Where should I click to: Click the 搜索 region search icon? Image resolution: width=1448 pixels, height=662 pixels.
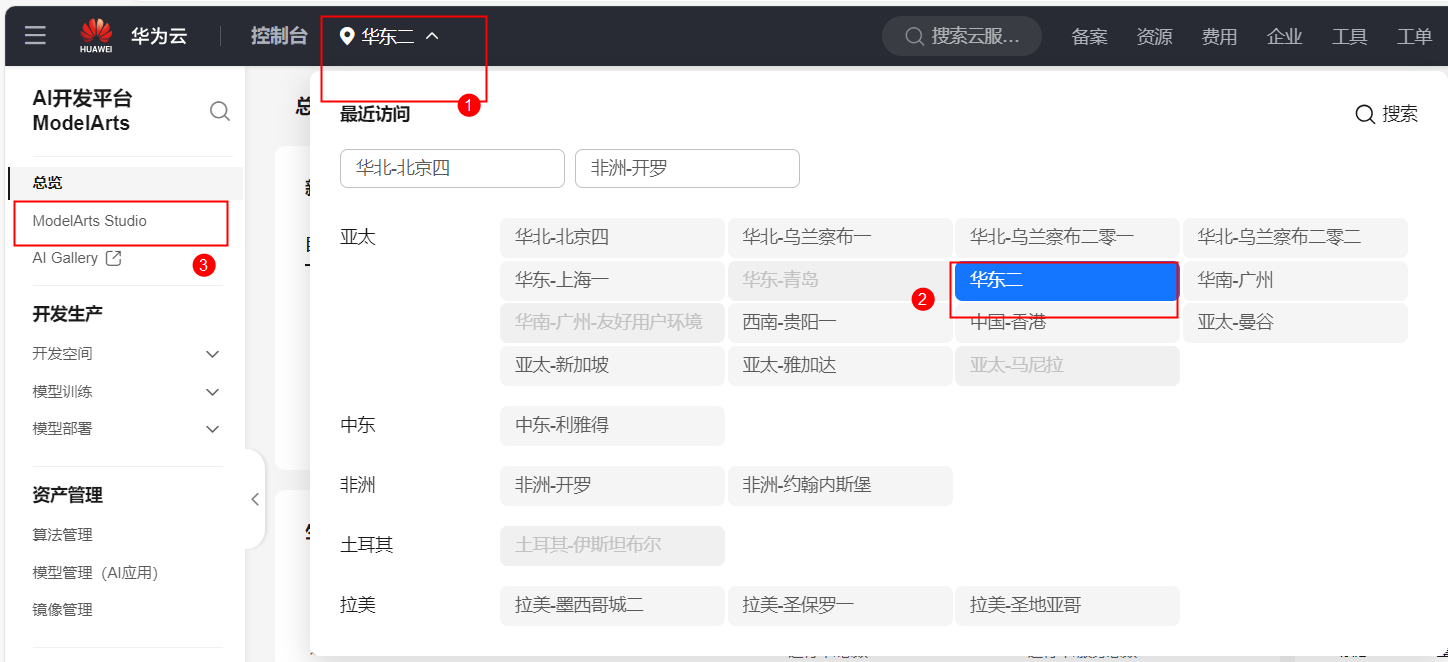(x=1364, y=114)
